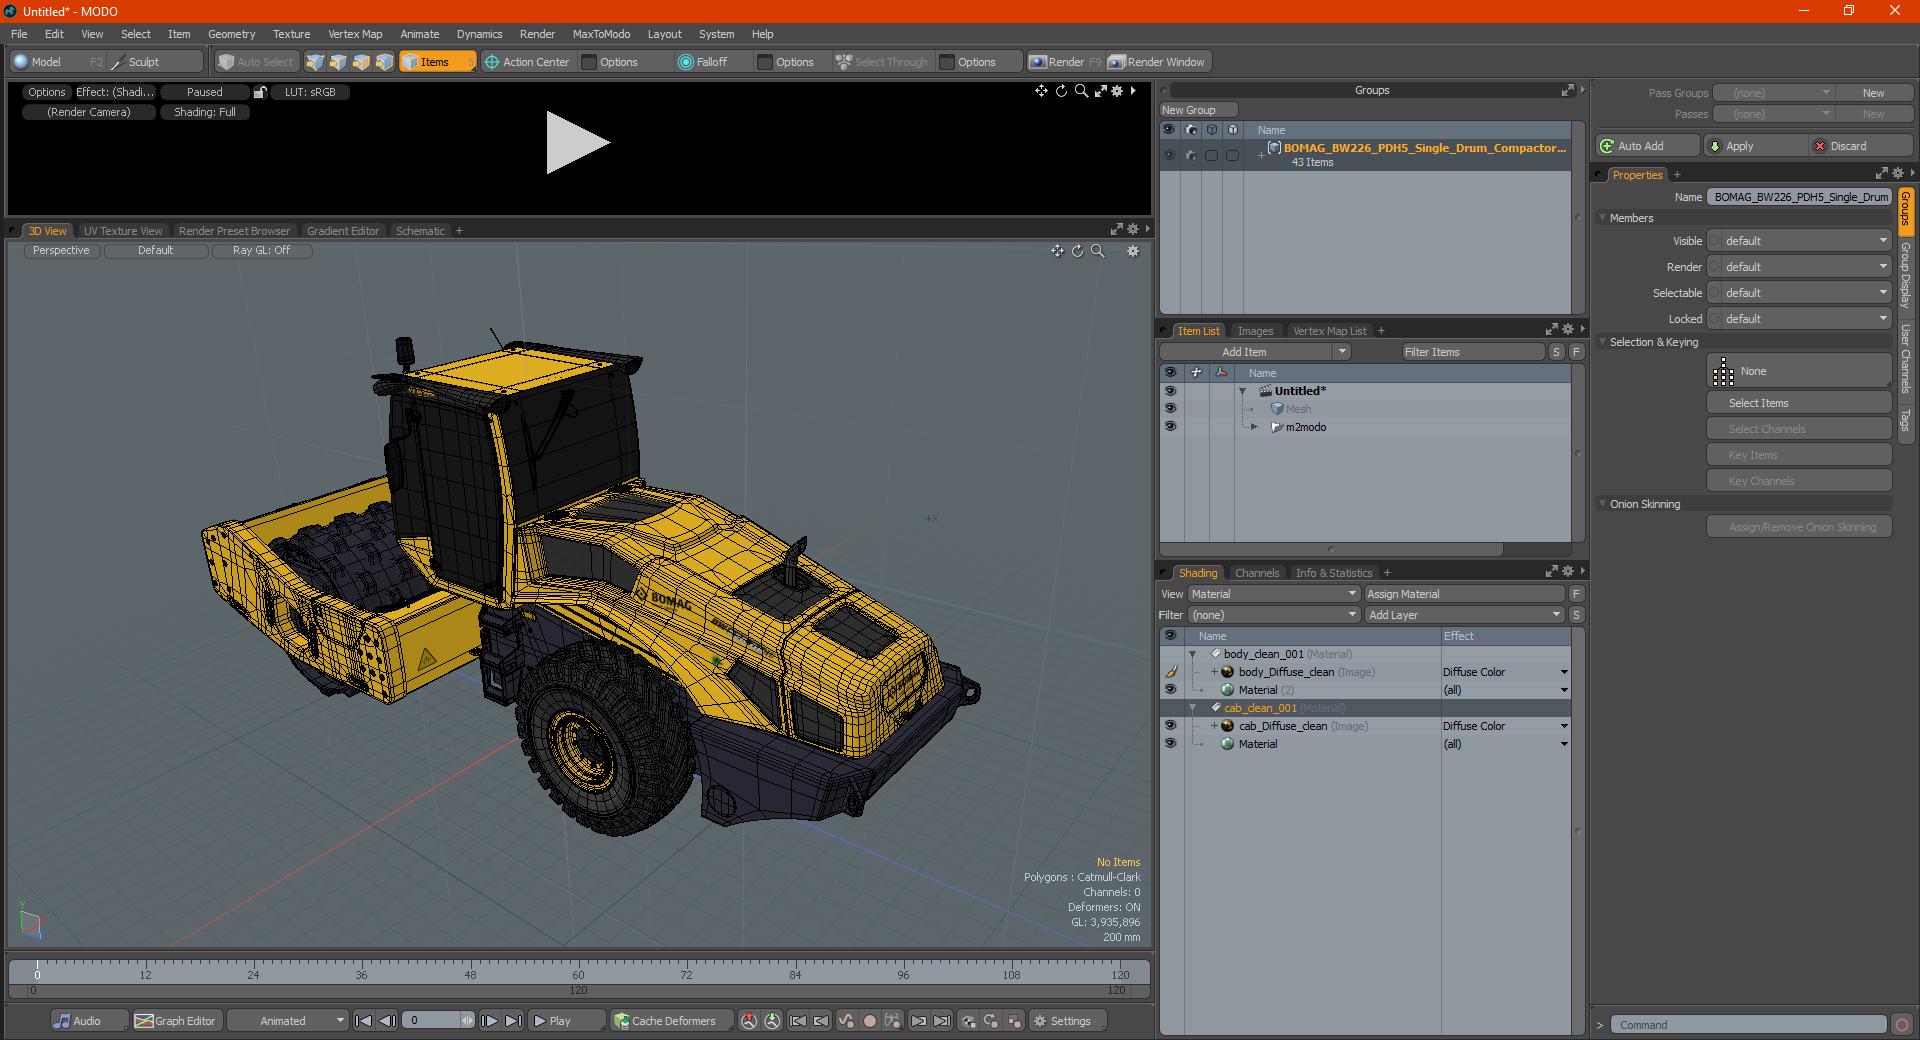Switch to UV Texture View tab

pyautogui.click(x=123, y=231)
